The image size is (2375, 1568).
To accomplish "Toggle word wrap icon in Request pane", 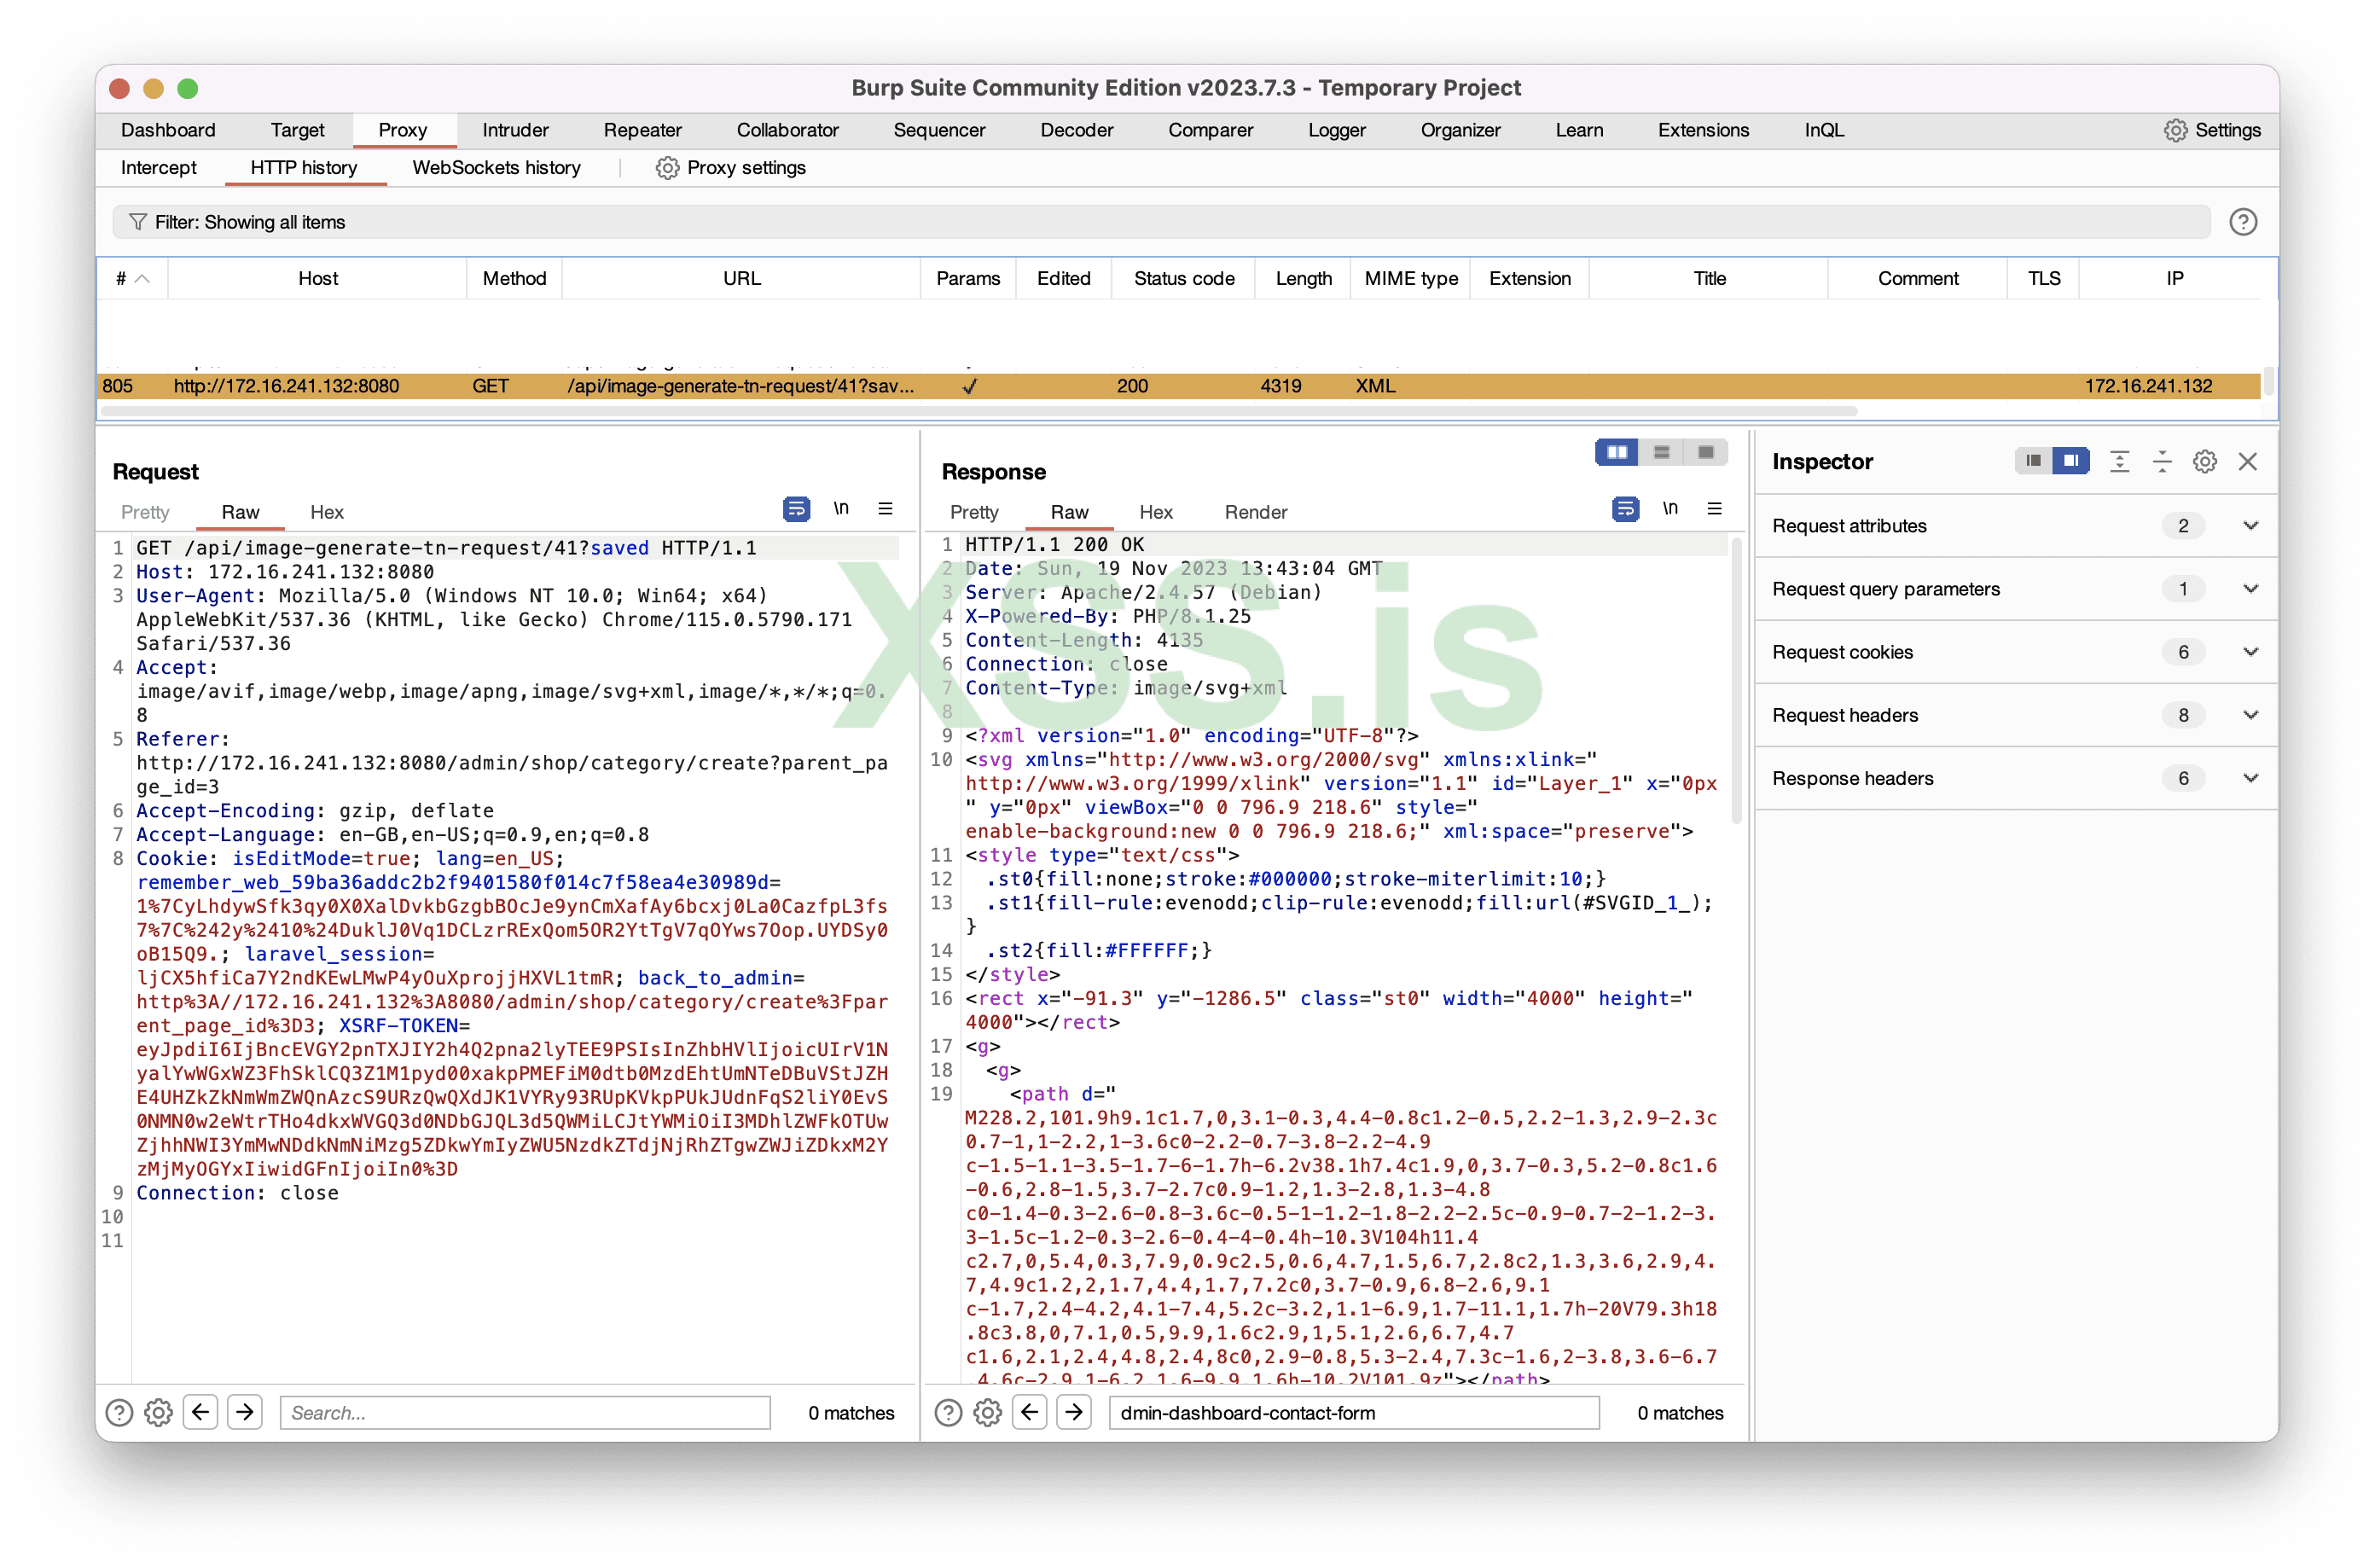I will [796, 509].
